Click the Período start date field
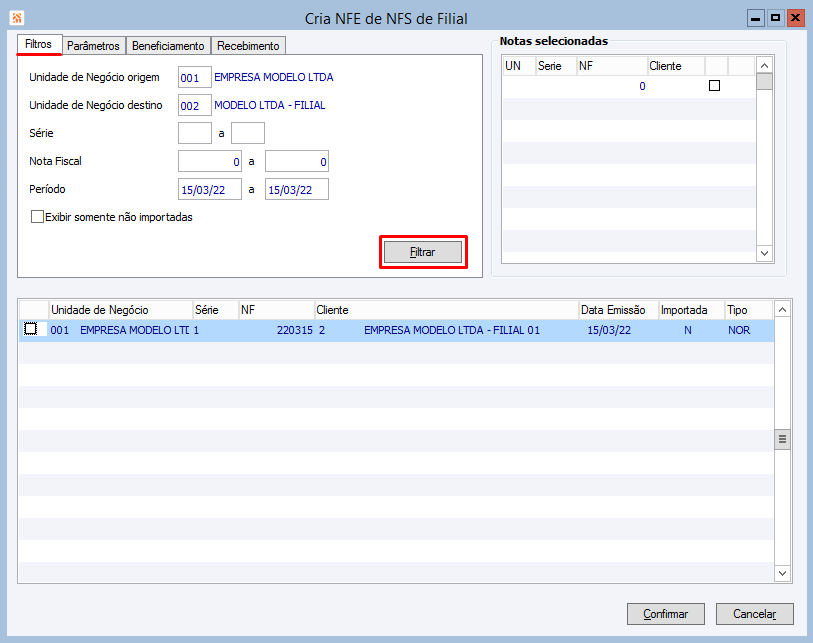This screenshot has width=813, height=643. tap(210, 189)
